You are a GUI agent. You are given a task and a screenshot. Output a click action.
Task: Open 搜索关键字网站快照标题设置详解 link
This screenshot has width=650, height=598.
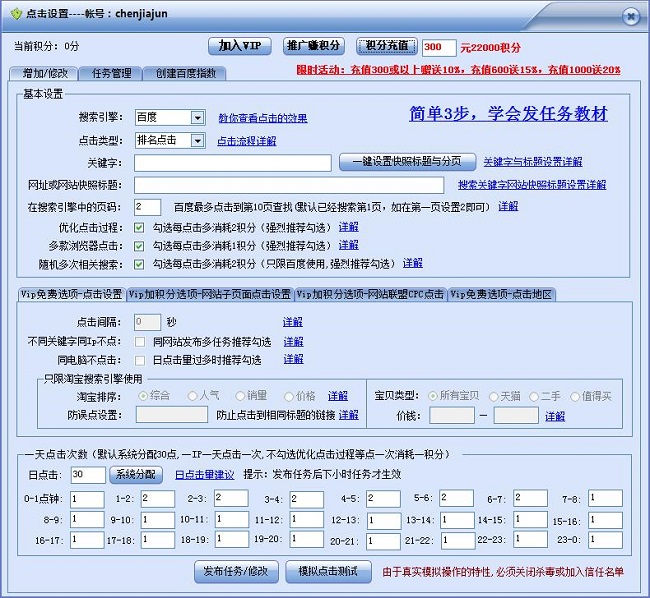(532, 185)
